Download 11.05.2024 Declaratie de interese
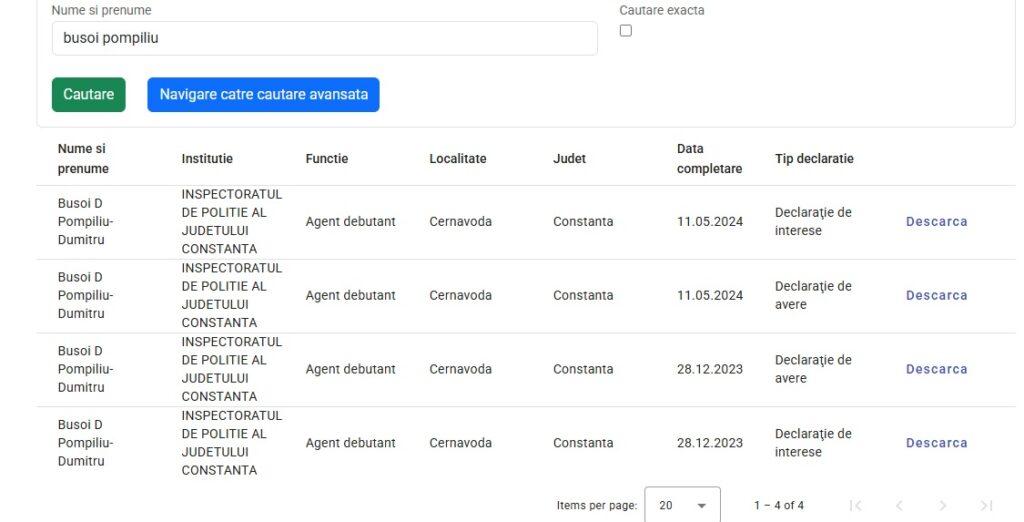The image size is (1024, 522). click(x=936, y=221)
